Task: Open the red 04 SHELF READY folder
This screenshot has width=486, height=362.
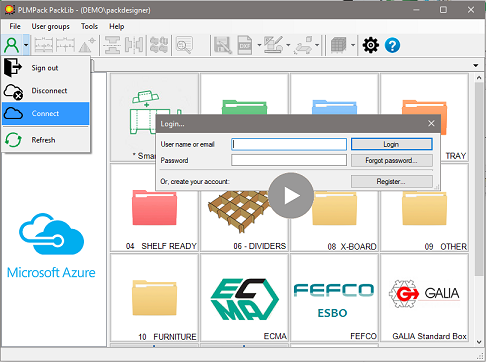Action: [154, 207]
